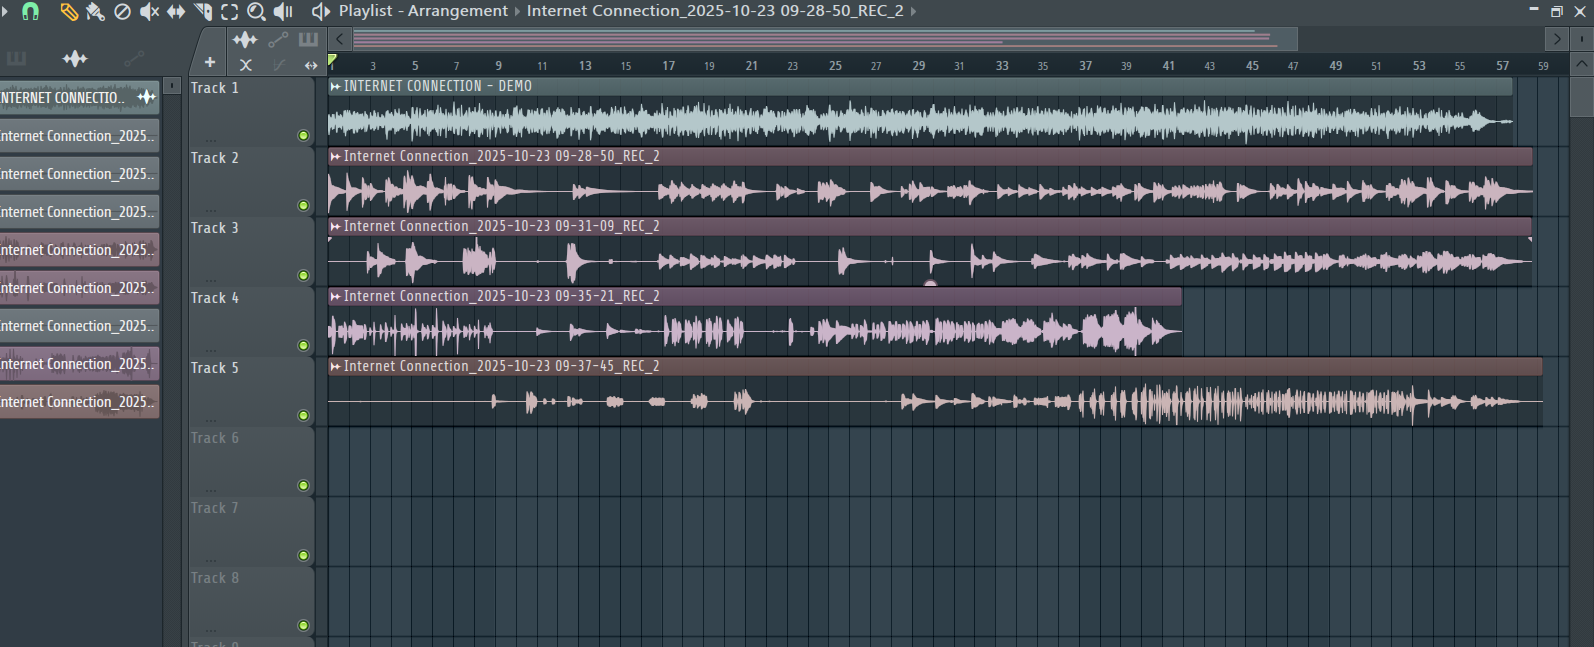
Task: Select the Slip tool arrows icon
Action: 176,11
